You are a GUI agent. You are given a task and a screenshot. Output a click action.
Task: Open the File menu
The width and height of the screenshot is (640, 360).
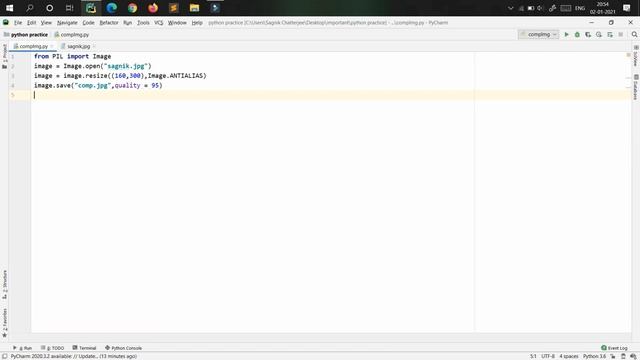pos(18,23)
